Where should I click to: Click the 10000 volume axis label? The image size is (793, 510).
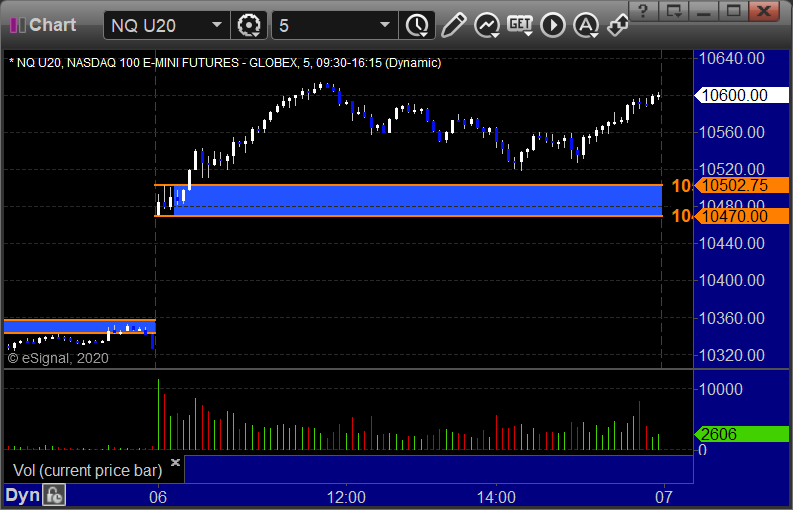point(721,389)
